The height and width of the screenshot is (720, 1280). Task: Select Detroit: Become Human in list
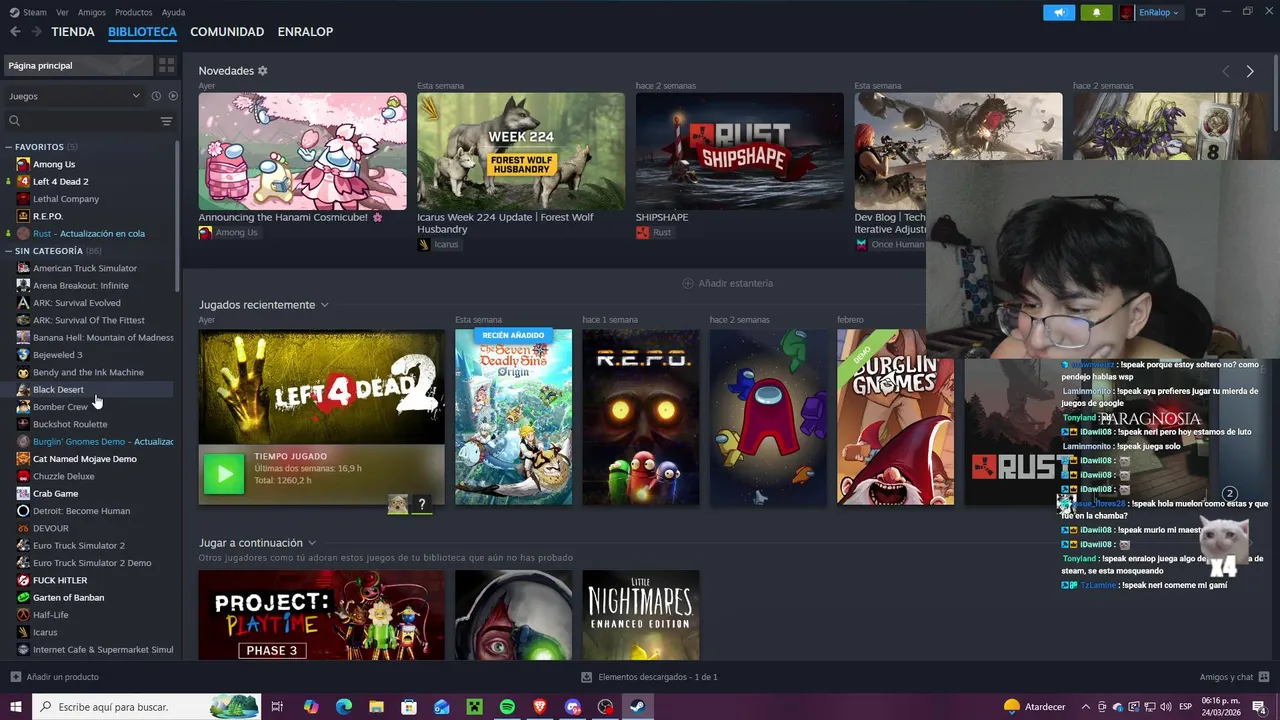[x=81, y=511]
